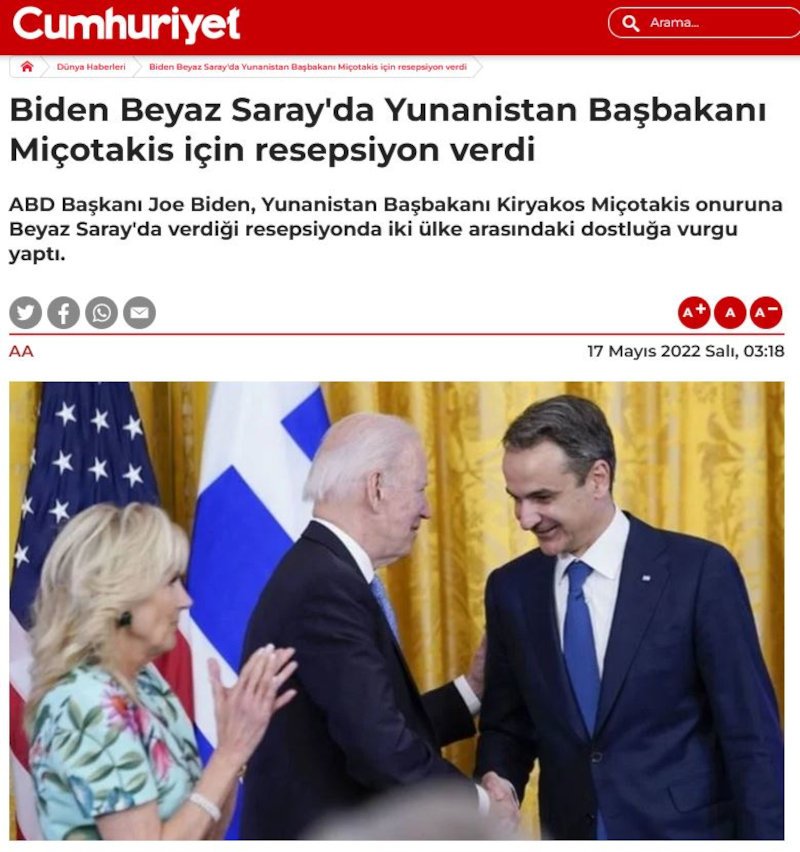Click the search magnifier icon
This screenshot has height=852, width=800.
point(630,23)
